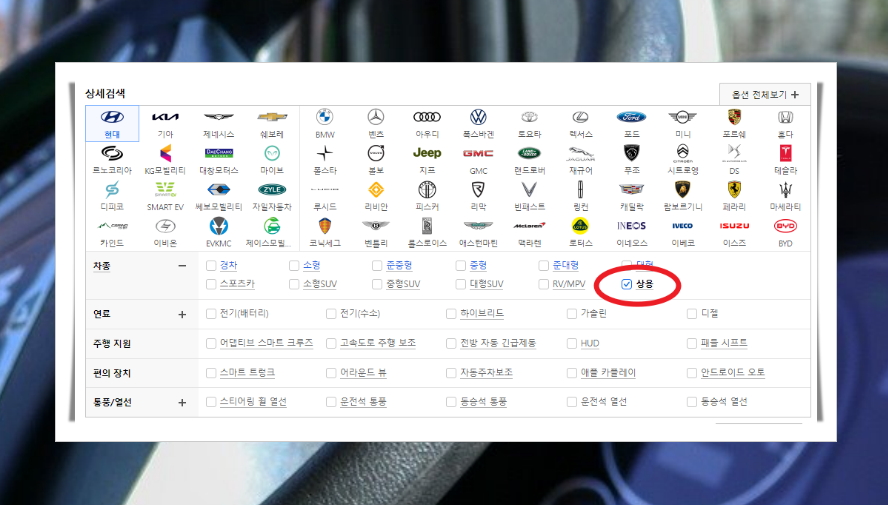
Task: Select the Maserati trident logo
Action: pos(785,190)
